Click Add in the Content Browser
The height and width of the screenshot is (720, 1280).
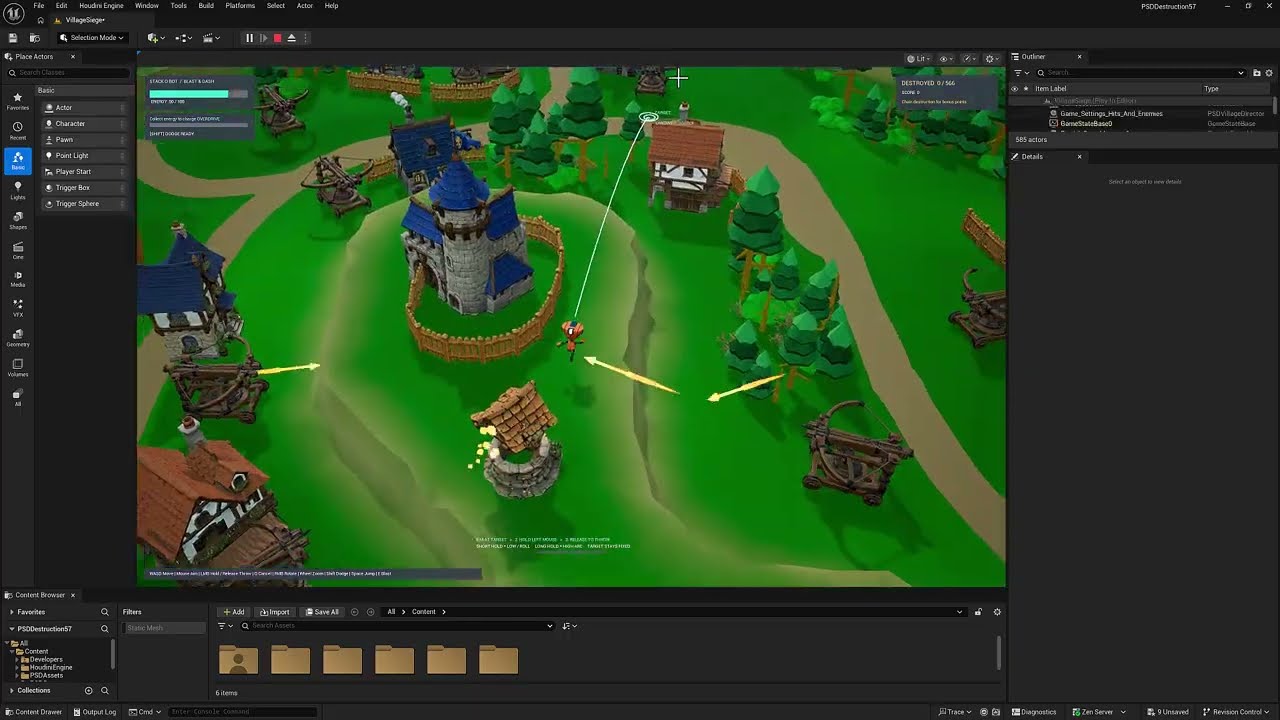coord(233,612)
